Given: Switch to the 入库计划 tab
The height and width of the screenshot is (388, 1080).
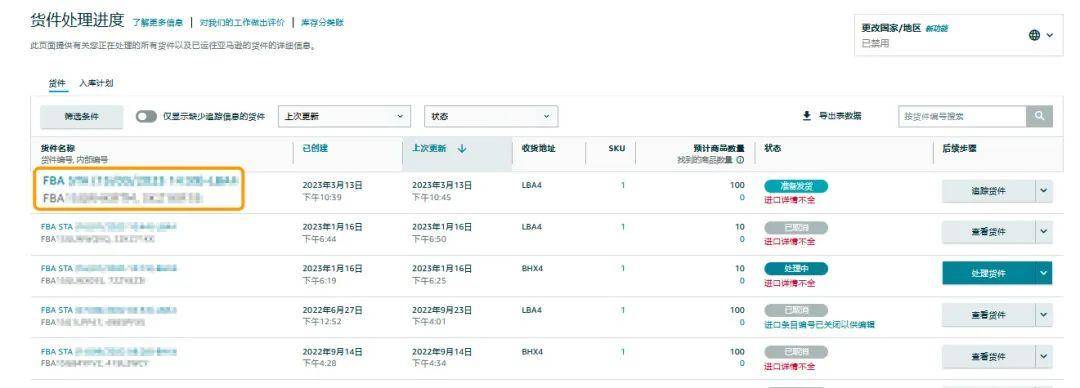Looking at the screenshot, I should click(96, 83).
